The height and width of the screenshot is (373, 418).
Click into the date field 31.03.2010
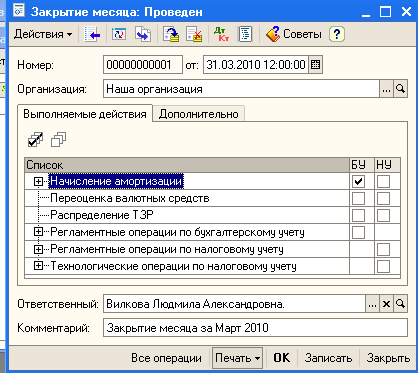[x=256, y=64]
